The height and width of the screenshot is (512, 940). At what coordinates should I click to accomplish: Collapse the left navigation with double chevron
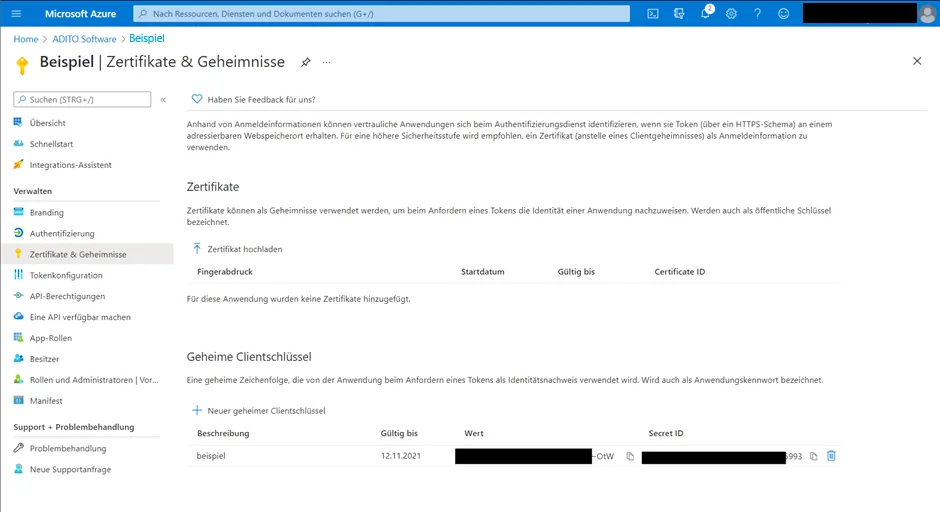(163, 100)
